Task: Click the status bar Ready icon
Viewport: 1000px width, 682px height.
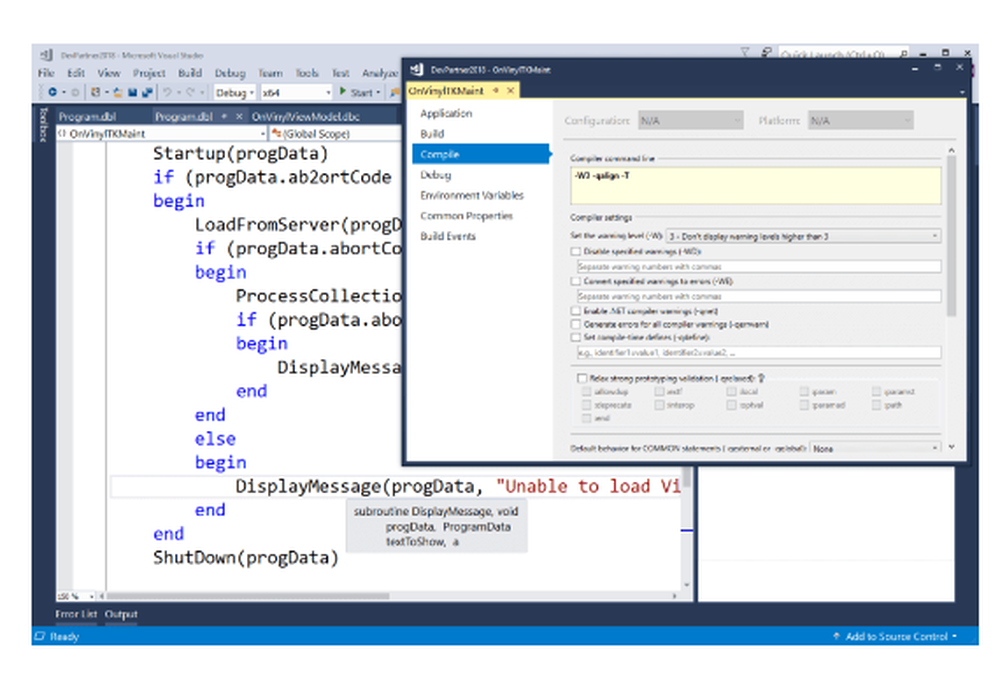Action: coord(40,636)
